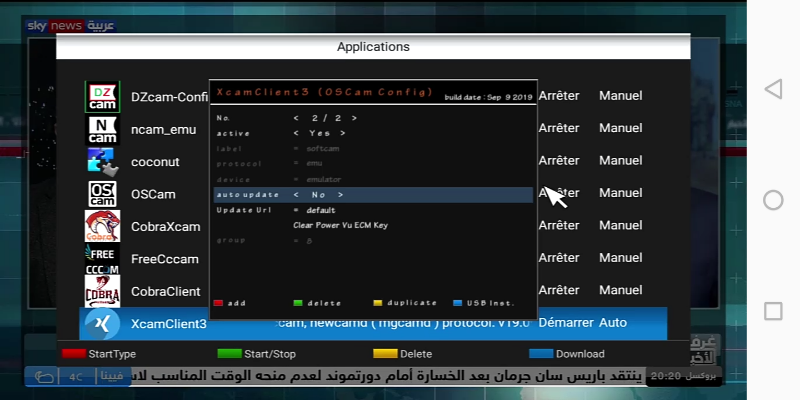Choose StartType in bottom bar
Image resolution: width=800 pixels, height=400 pixels.
112,354
